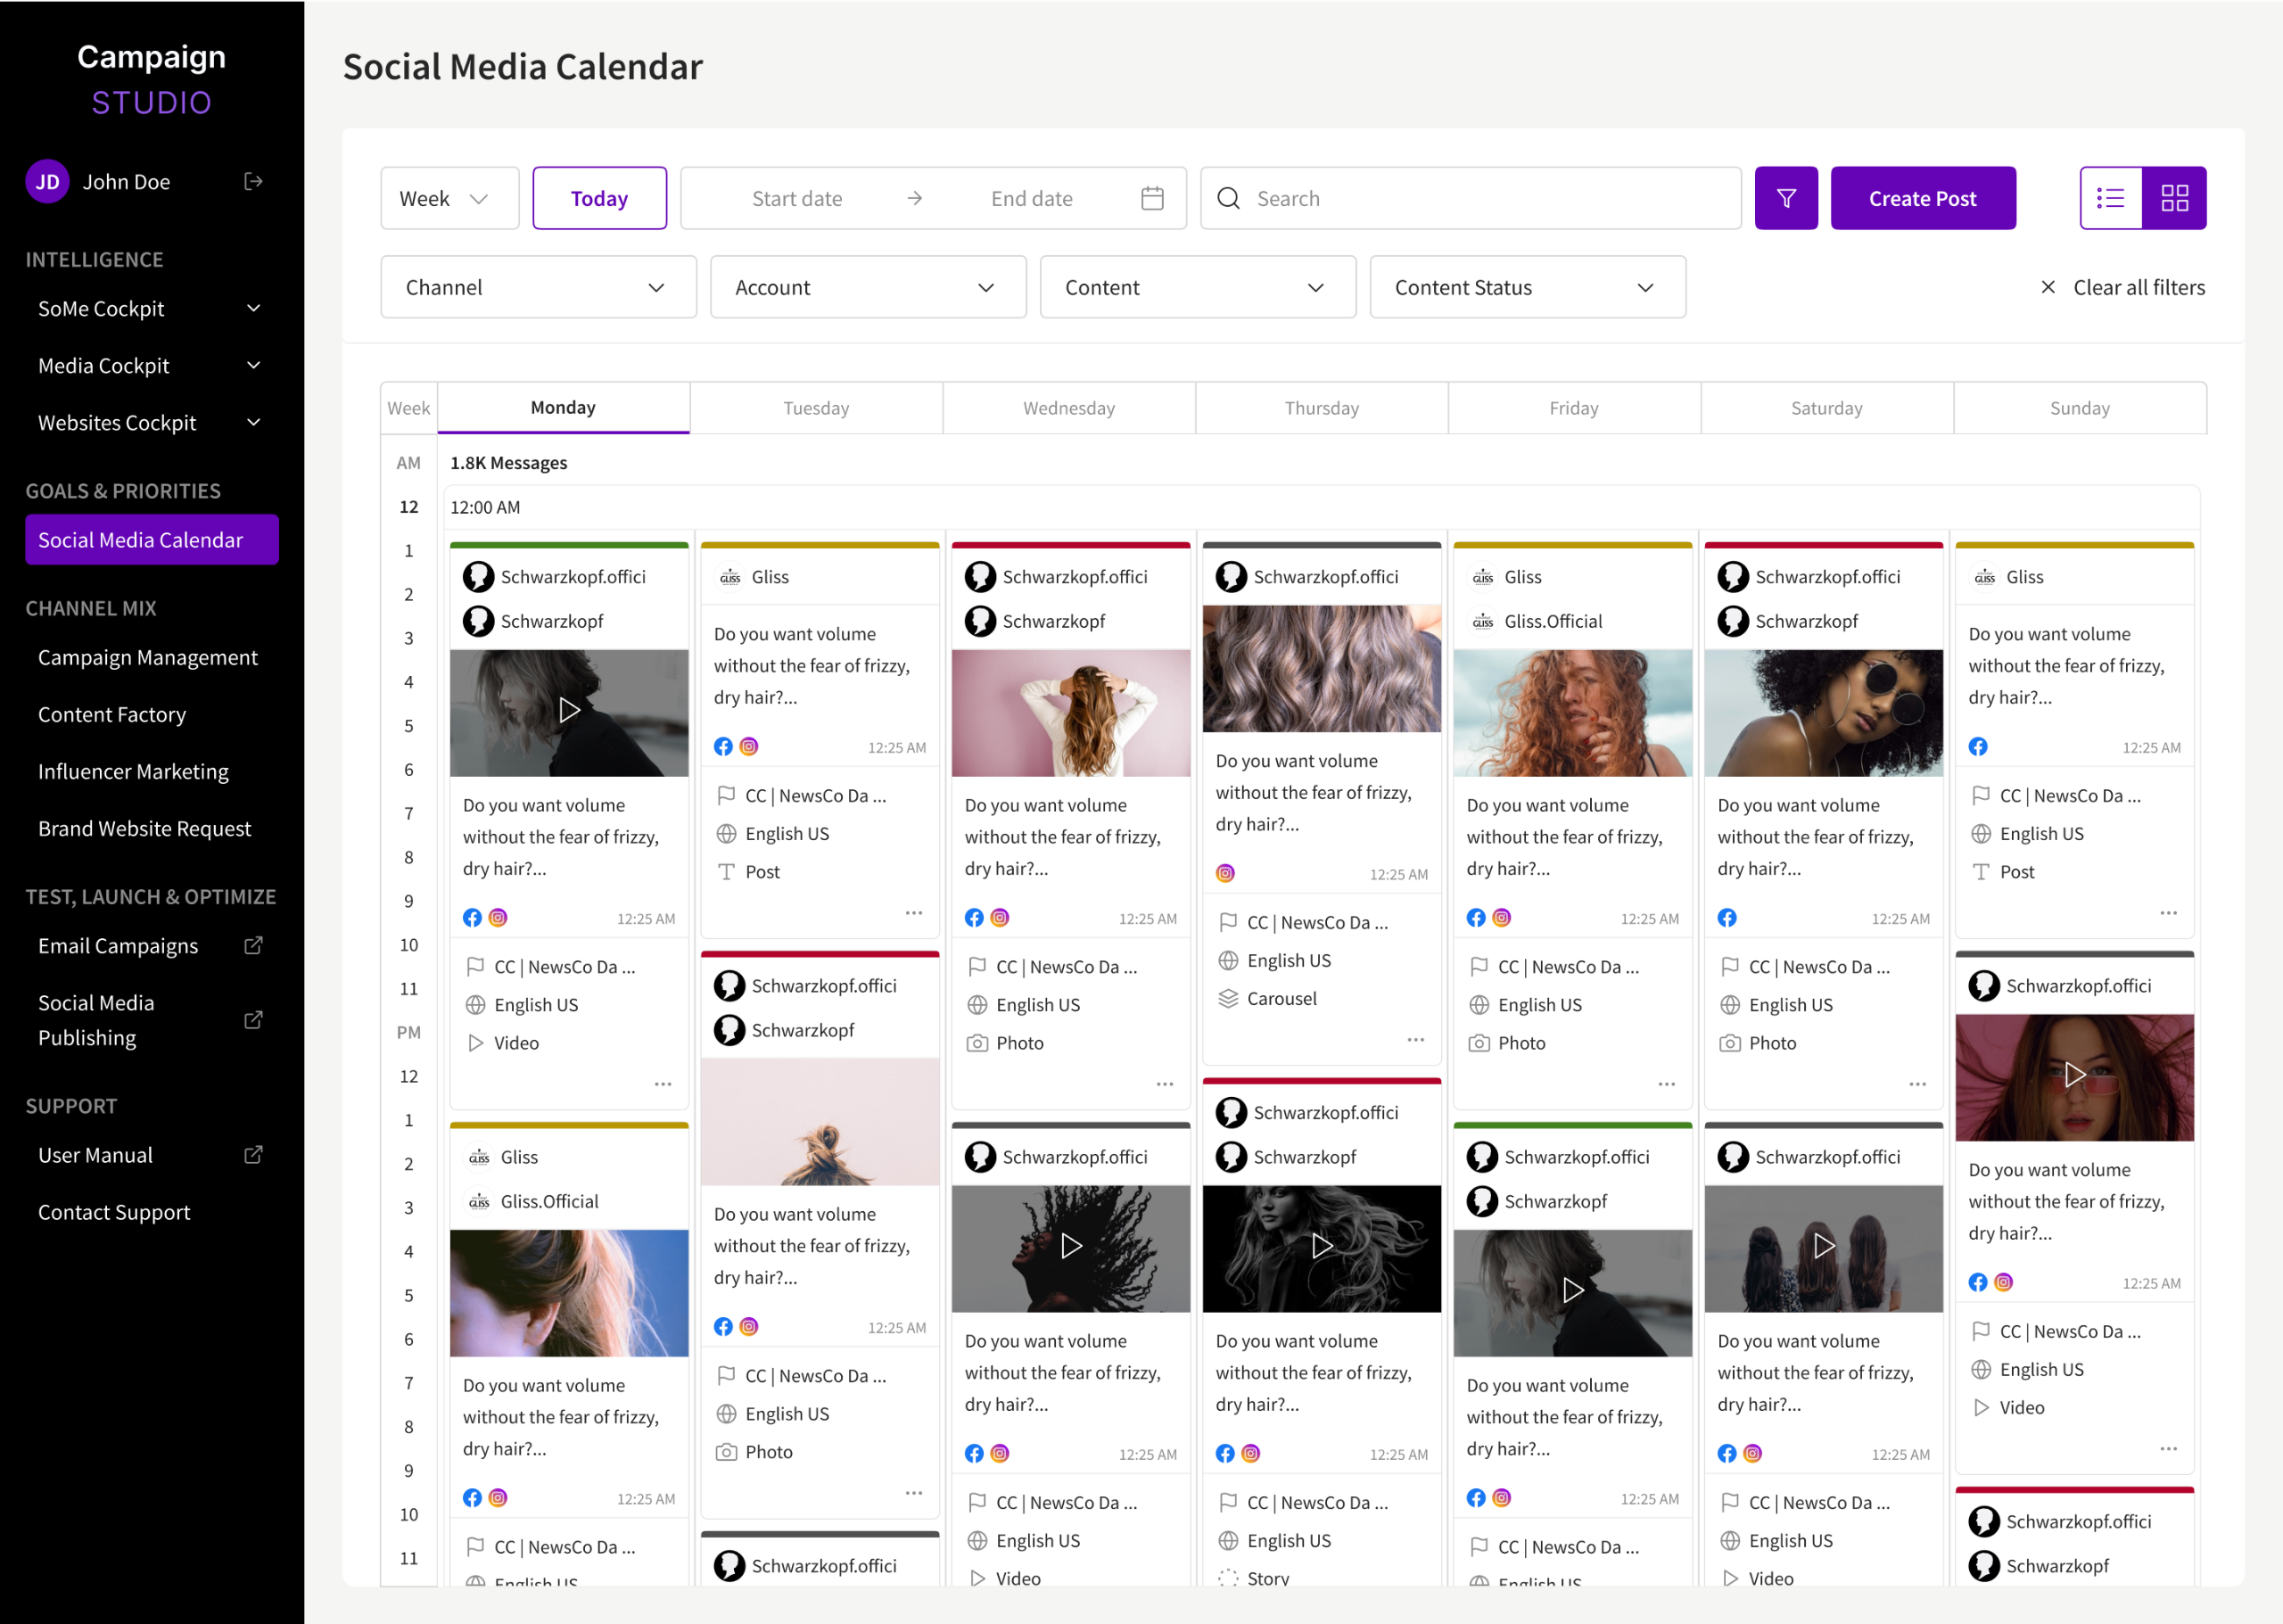Click the Create Post button

pyautogui.click(x=1921, y=198)
